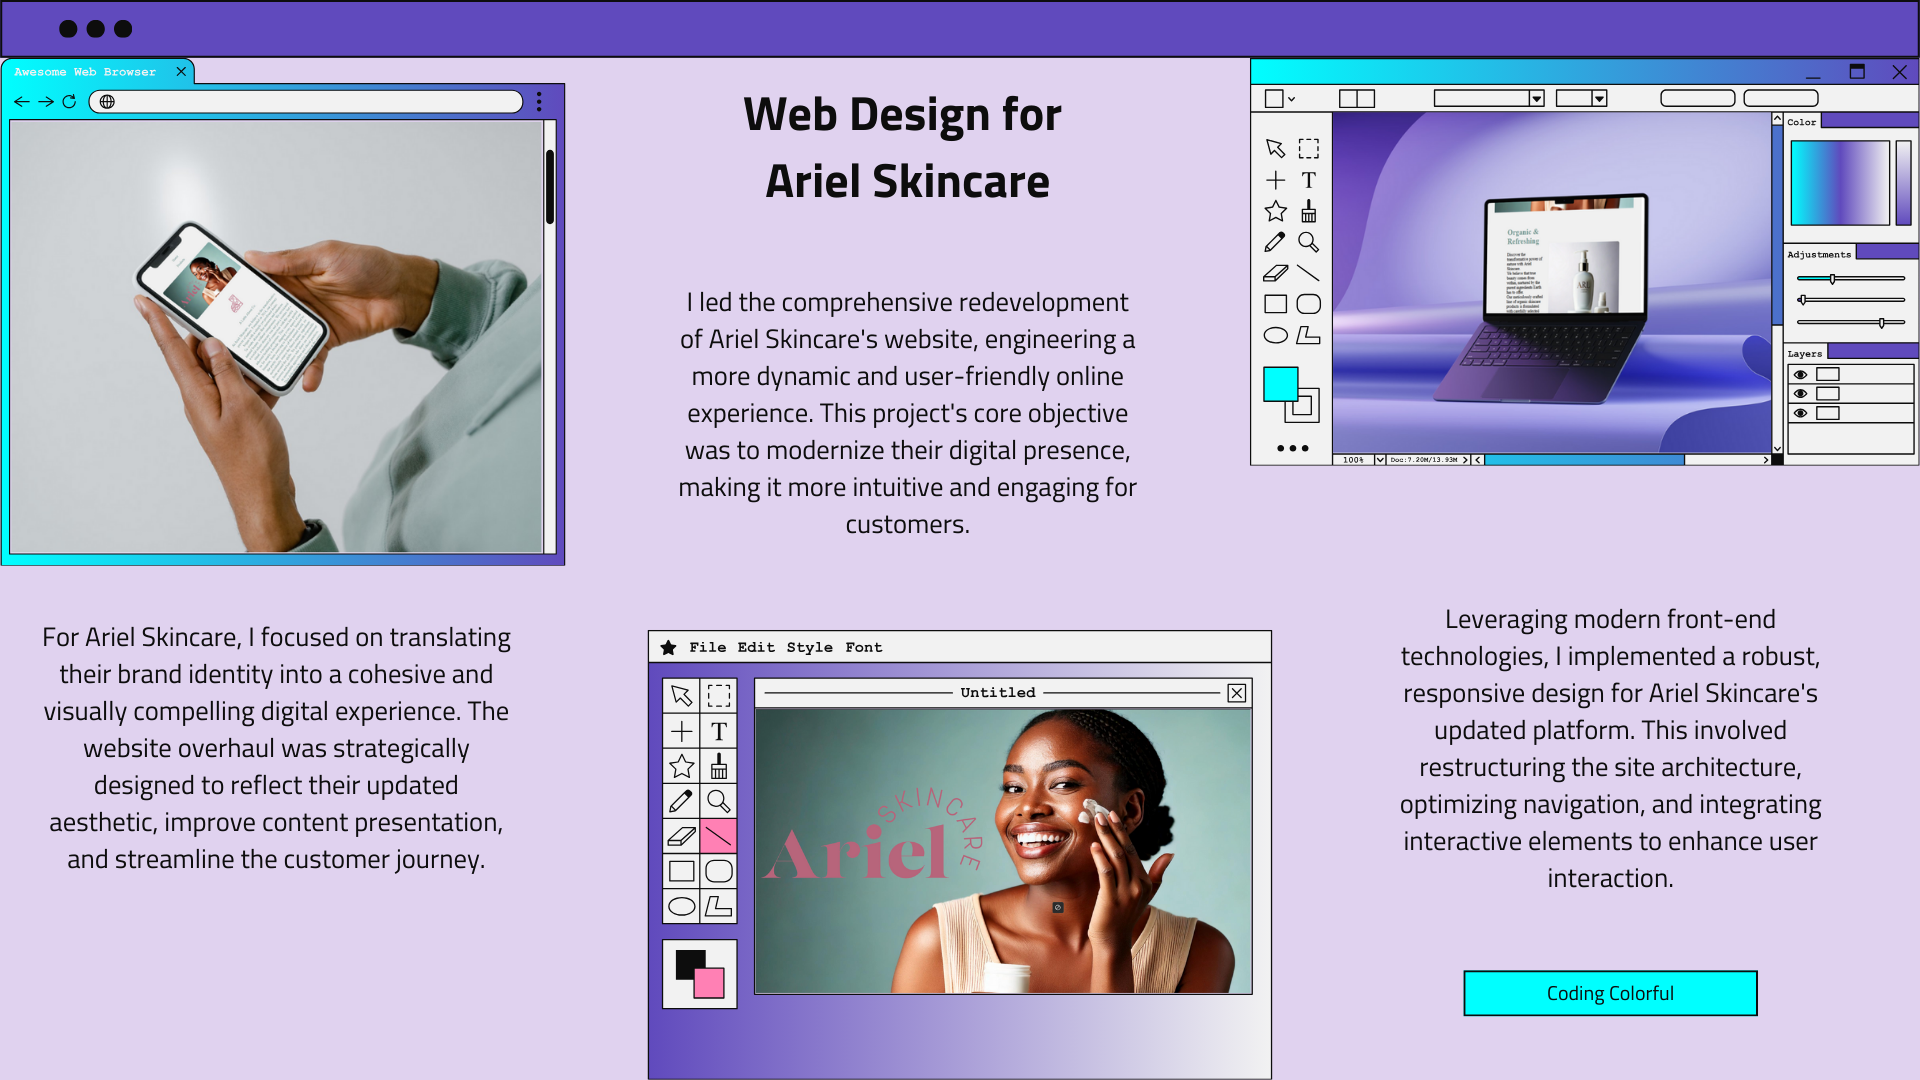Select the eraser tool in top-right editor
The width and height of the screenshot is (1920, 1080).
coord(1275,273)
